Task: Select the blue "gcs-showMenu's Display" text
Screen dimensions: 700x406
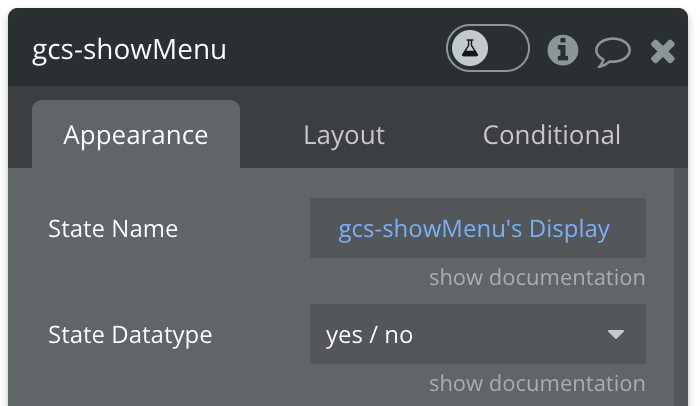Action: coord(474,229)
